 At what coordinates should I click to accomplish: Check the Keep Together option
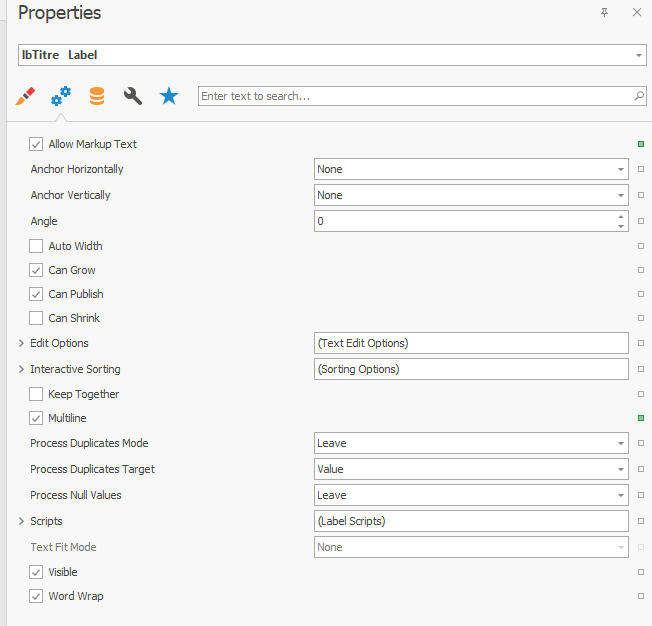(x=36, y=394)
